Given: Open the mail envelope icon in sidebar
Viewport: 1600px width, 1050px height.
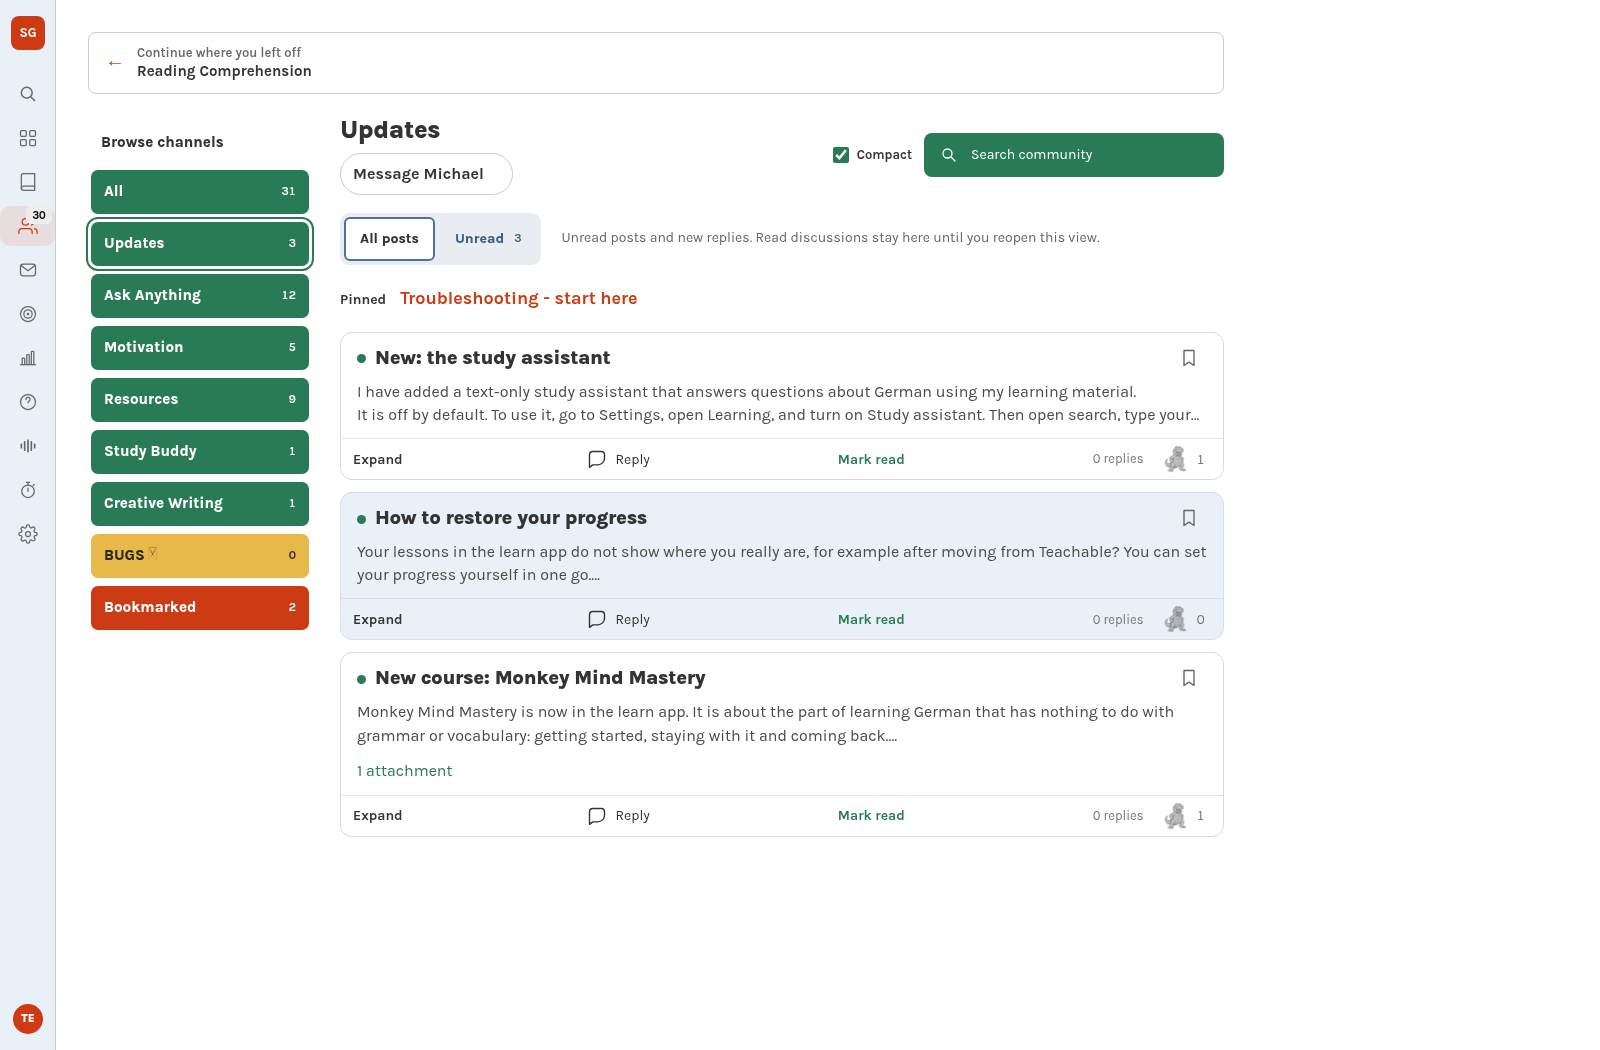Looking at the screenshot, I should click(x=28, y=270).
